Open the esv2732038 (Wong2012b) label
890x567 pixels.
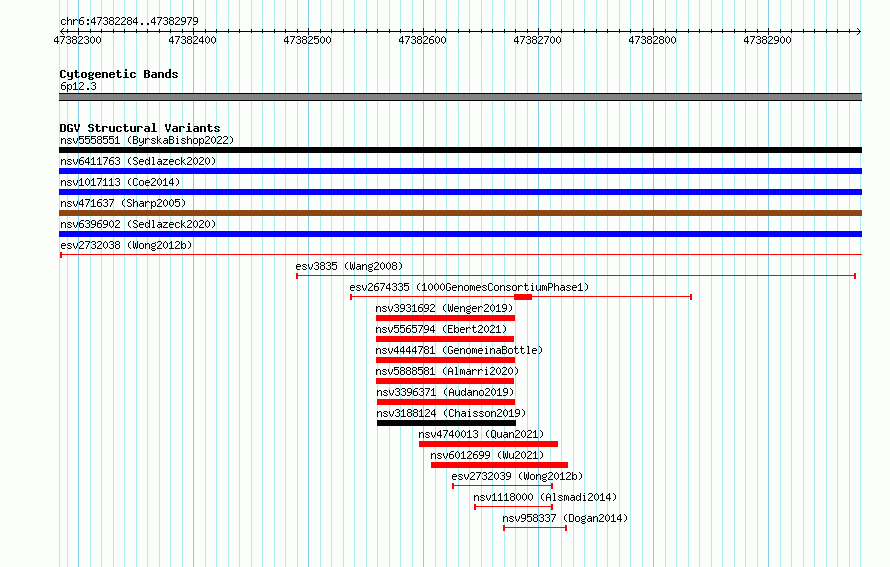[x=126, y=245]
